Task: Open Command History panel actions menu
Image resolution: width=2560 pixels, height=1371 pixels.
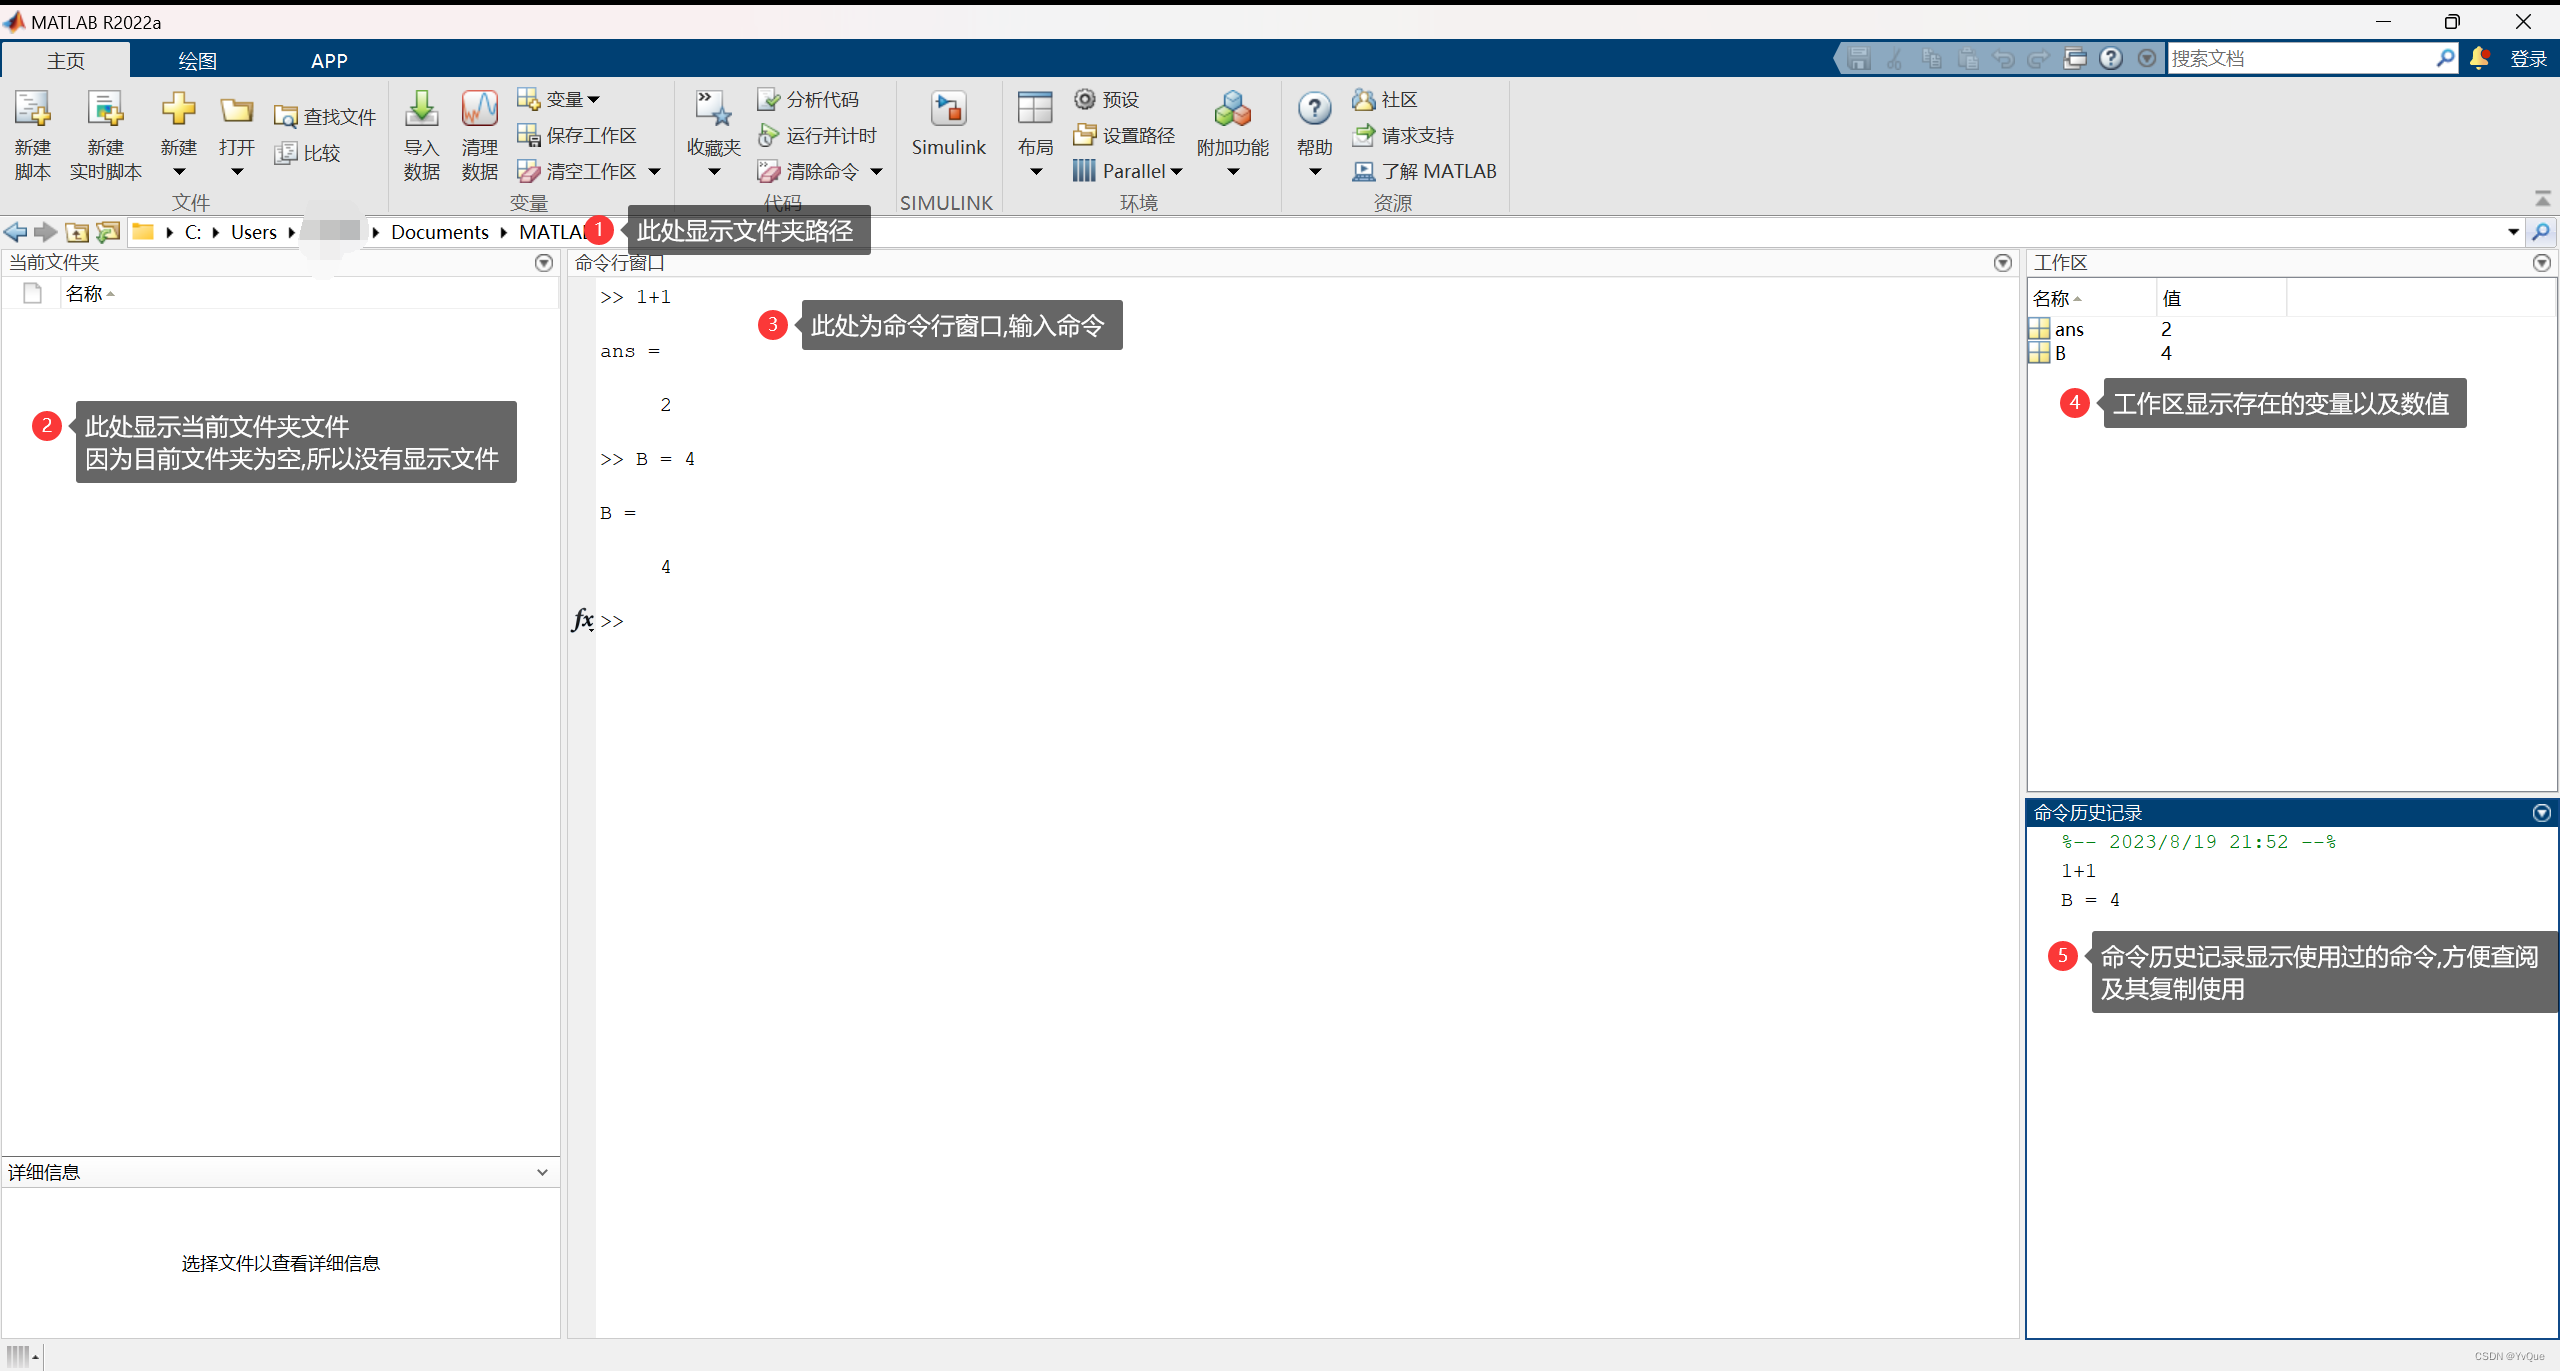Action: click(2542, 813)
